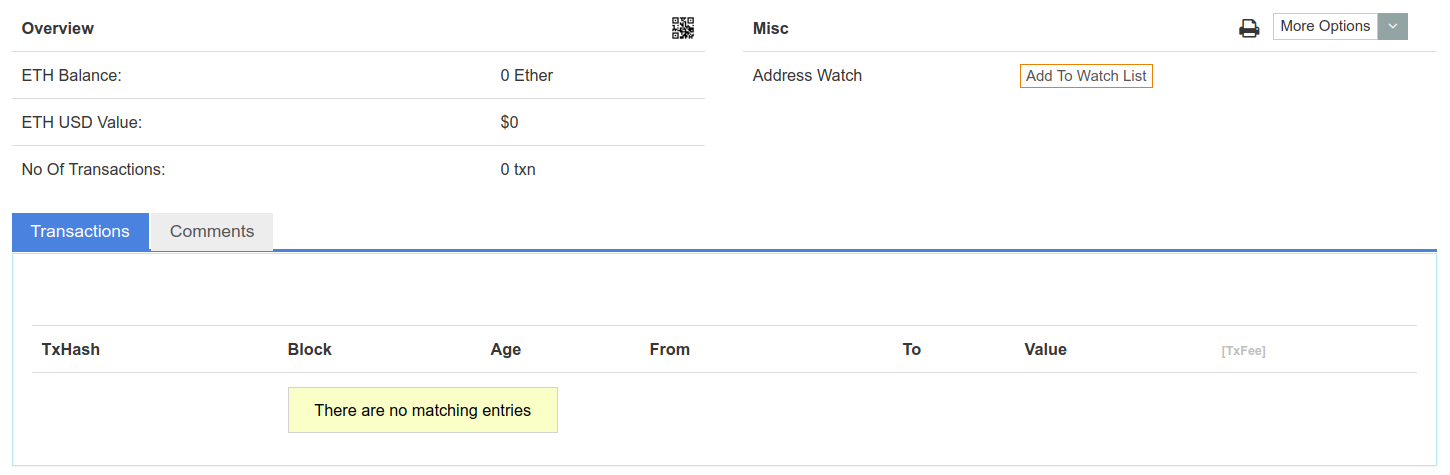Click the To column header
This screenshot has width=1450, height=475.
tap(911, 350)
